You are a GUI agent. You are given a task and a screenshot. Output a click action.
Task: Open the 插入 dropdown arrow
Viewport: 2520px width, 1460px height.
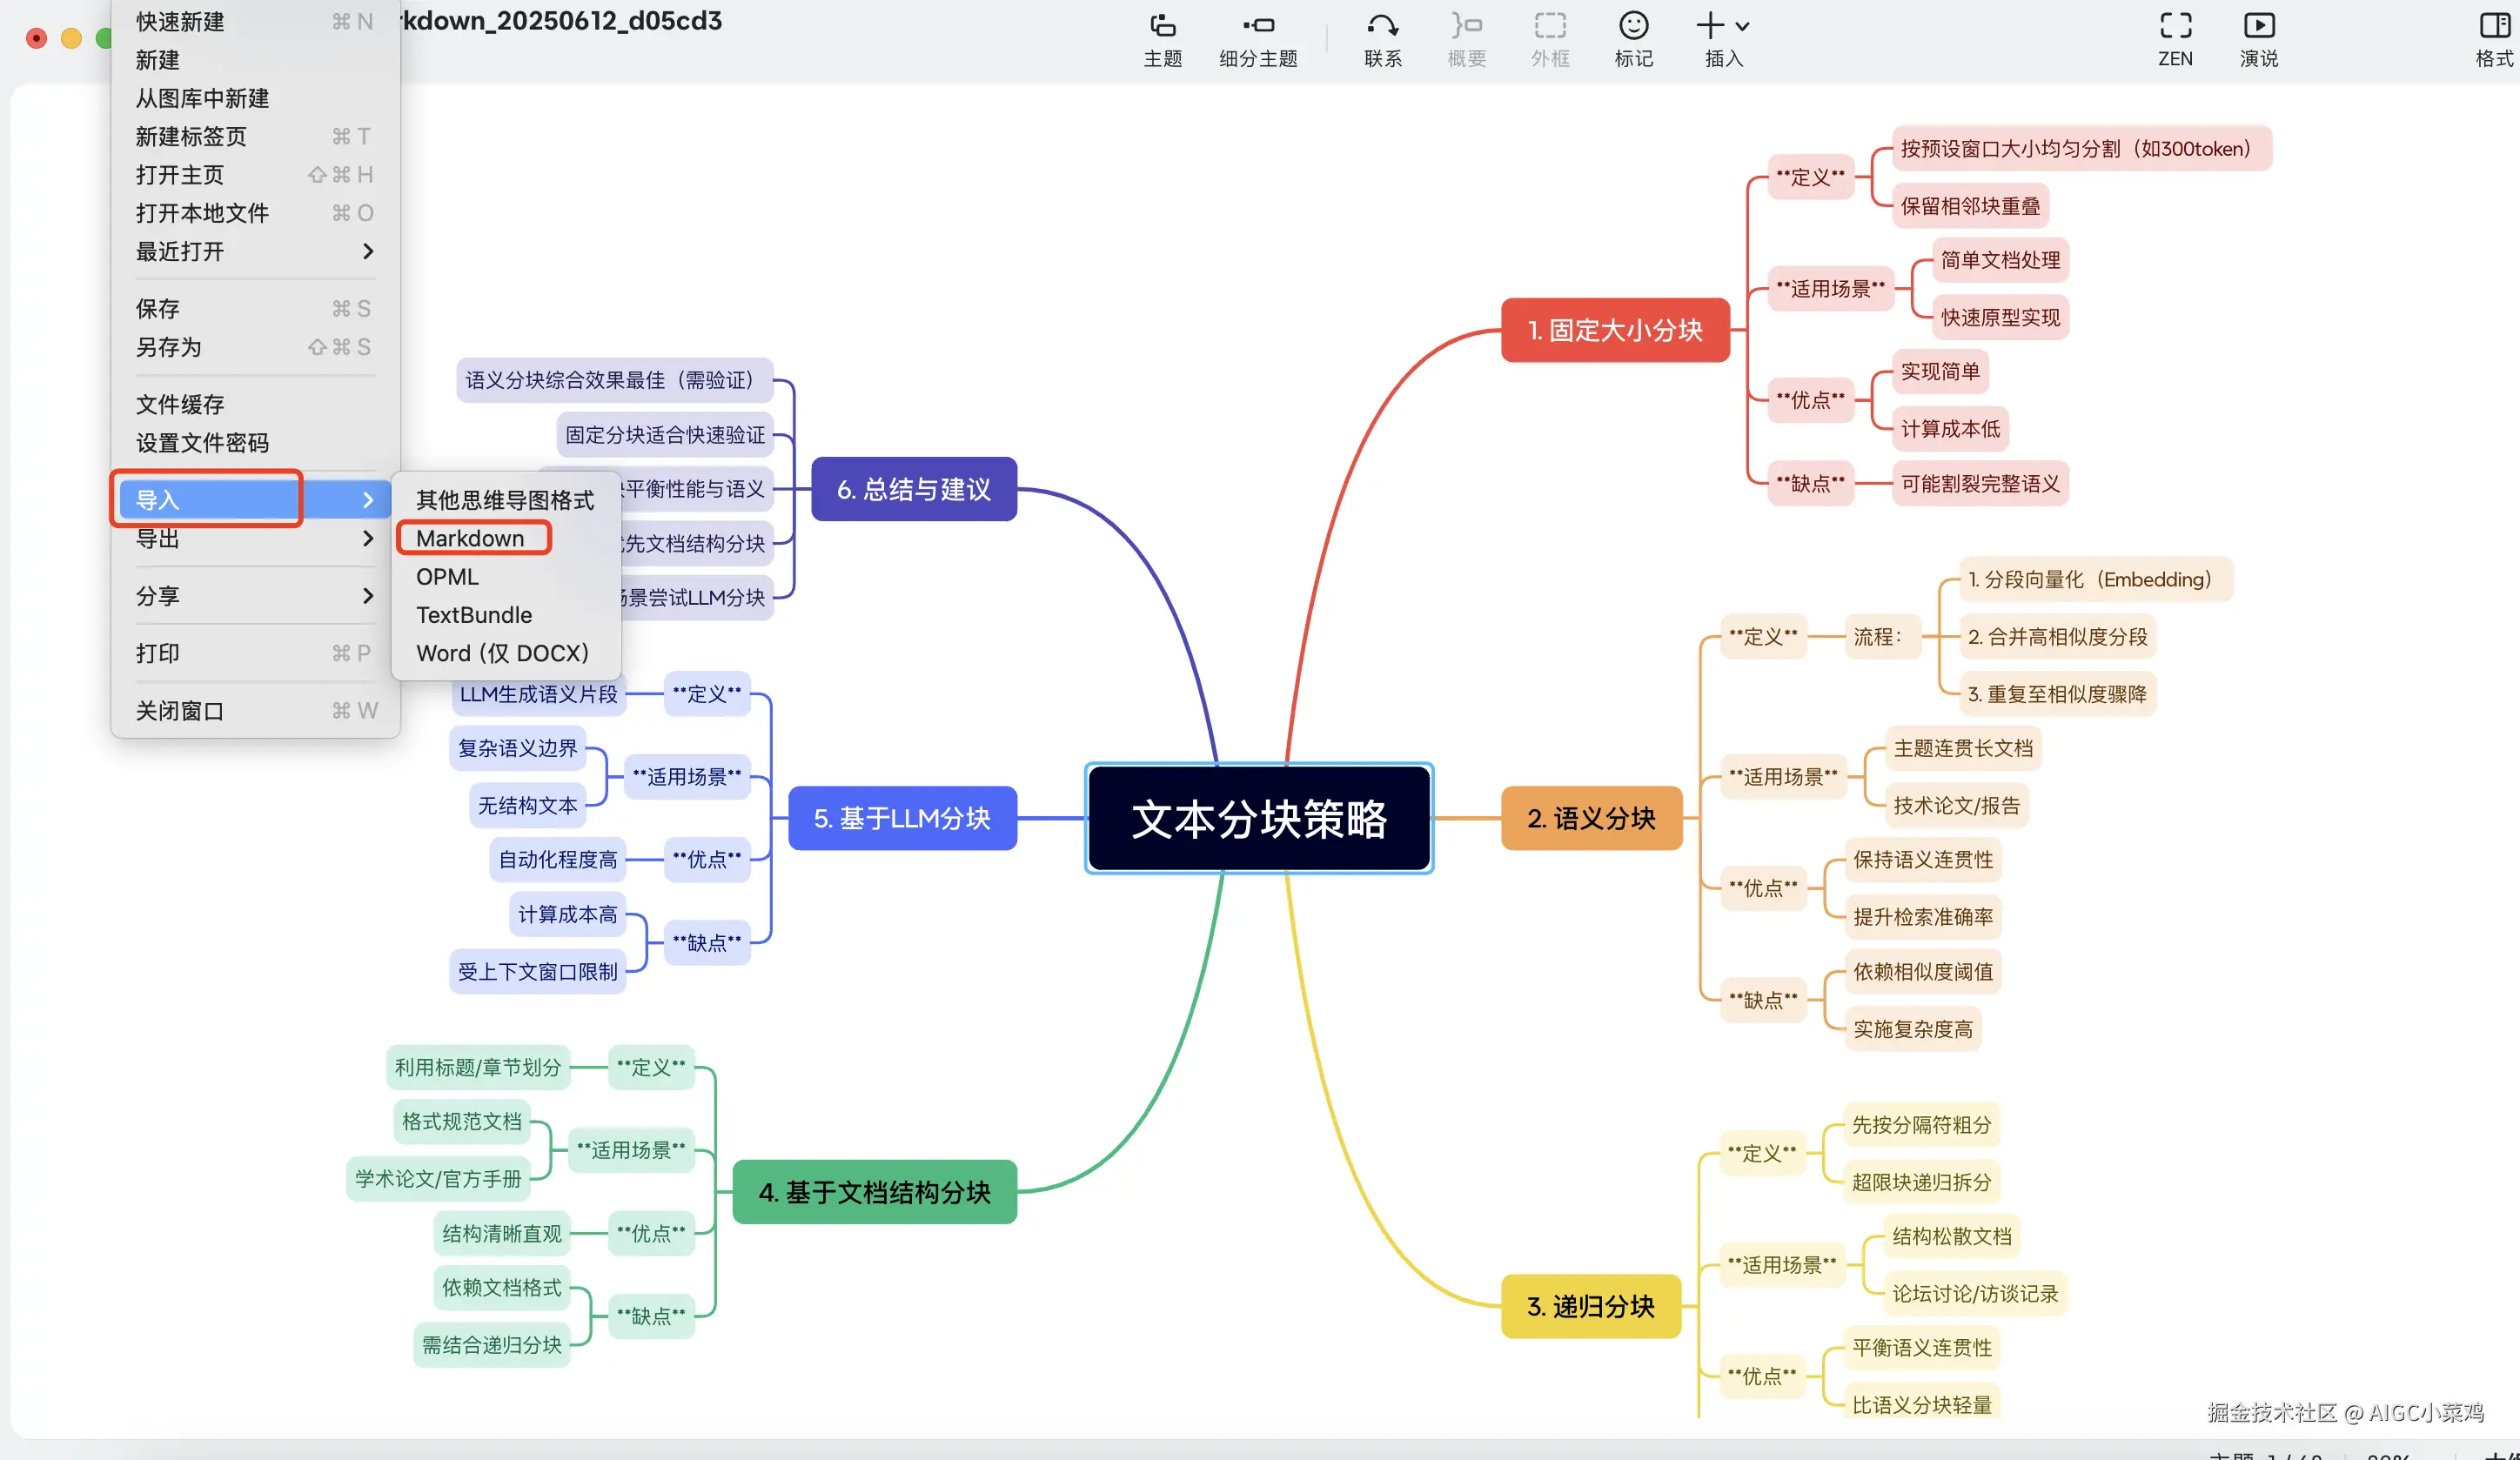coord(1742,27)
